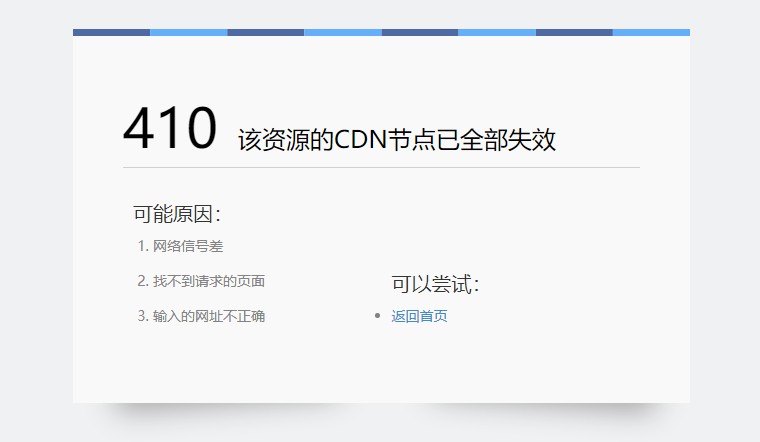Click the fifth top stripe segment, dark blue
760x442 pixels.
[x=419, y=32]
